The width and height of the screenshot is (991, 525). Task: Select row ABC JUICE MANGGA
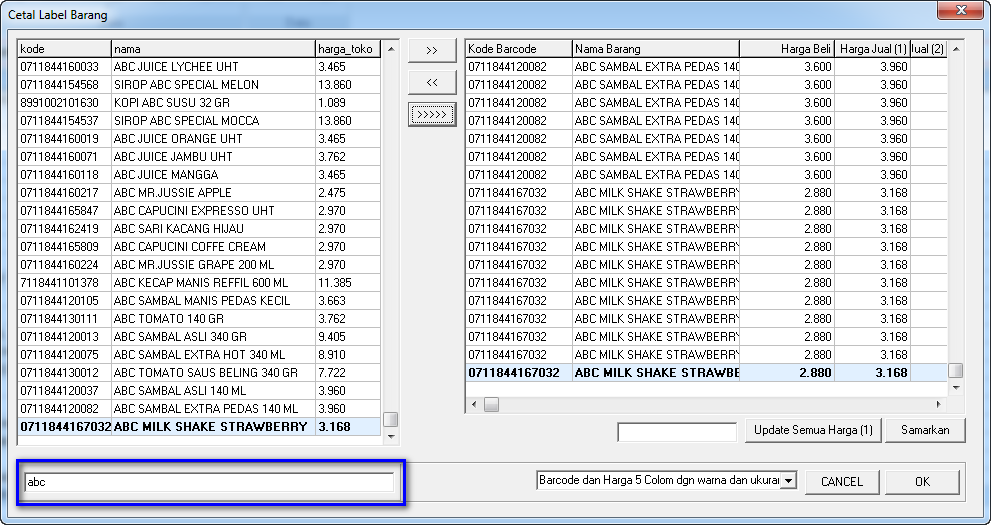coord(200,174)
